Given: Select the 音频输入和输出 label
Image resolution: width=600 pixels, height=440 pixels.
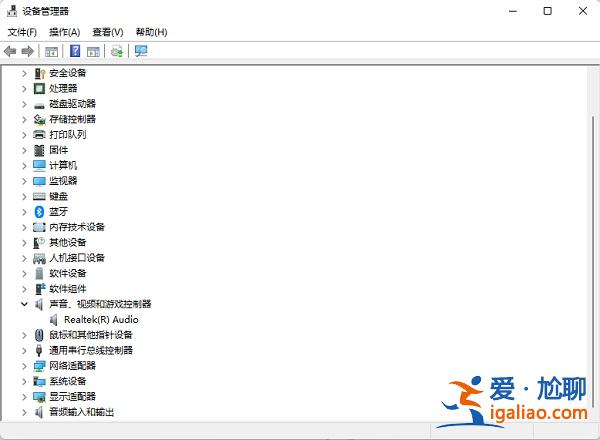Looking at the screenshot, I should coord(82,412).
